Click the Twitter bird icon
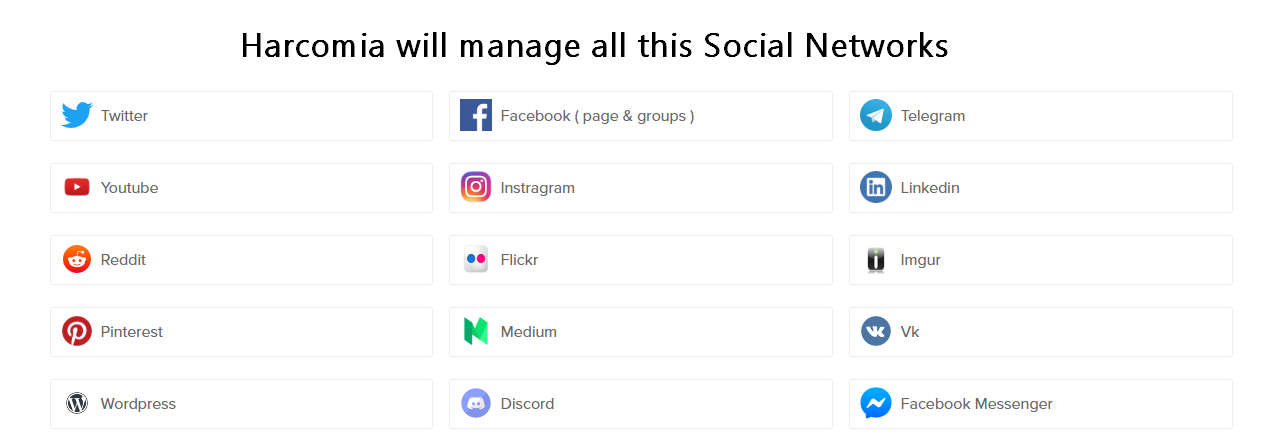This screenshot has width=1282, height=445. 77,116
